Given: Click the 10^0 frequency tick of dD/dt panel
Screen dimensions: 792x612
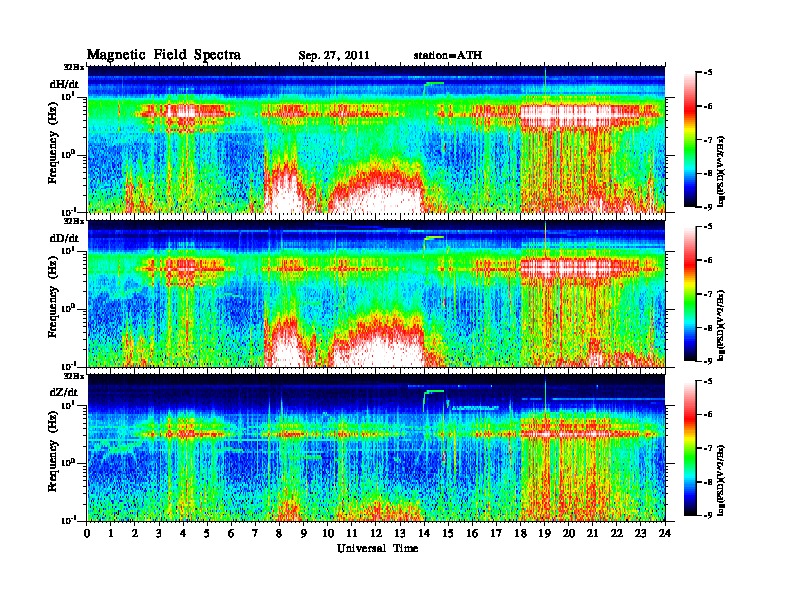Looking at the screenshot, I should tap(68, 308).
